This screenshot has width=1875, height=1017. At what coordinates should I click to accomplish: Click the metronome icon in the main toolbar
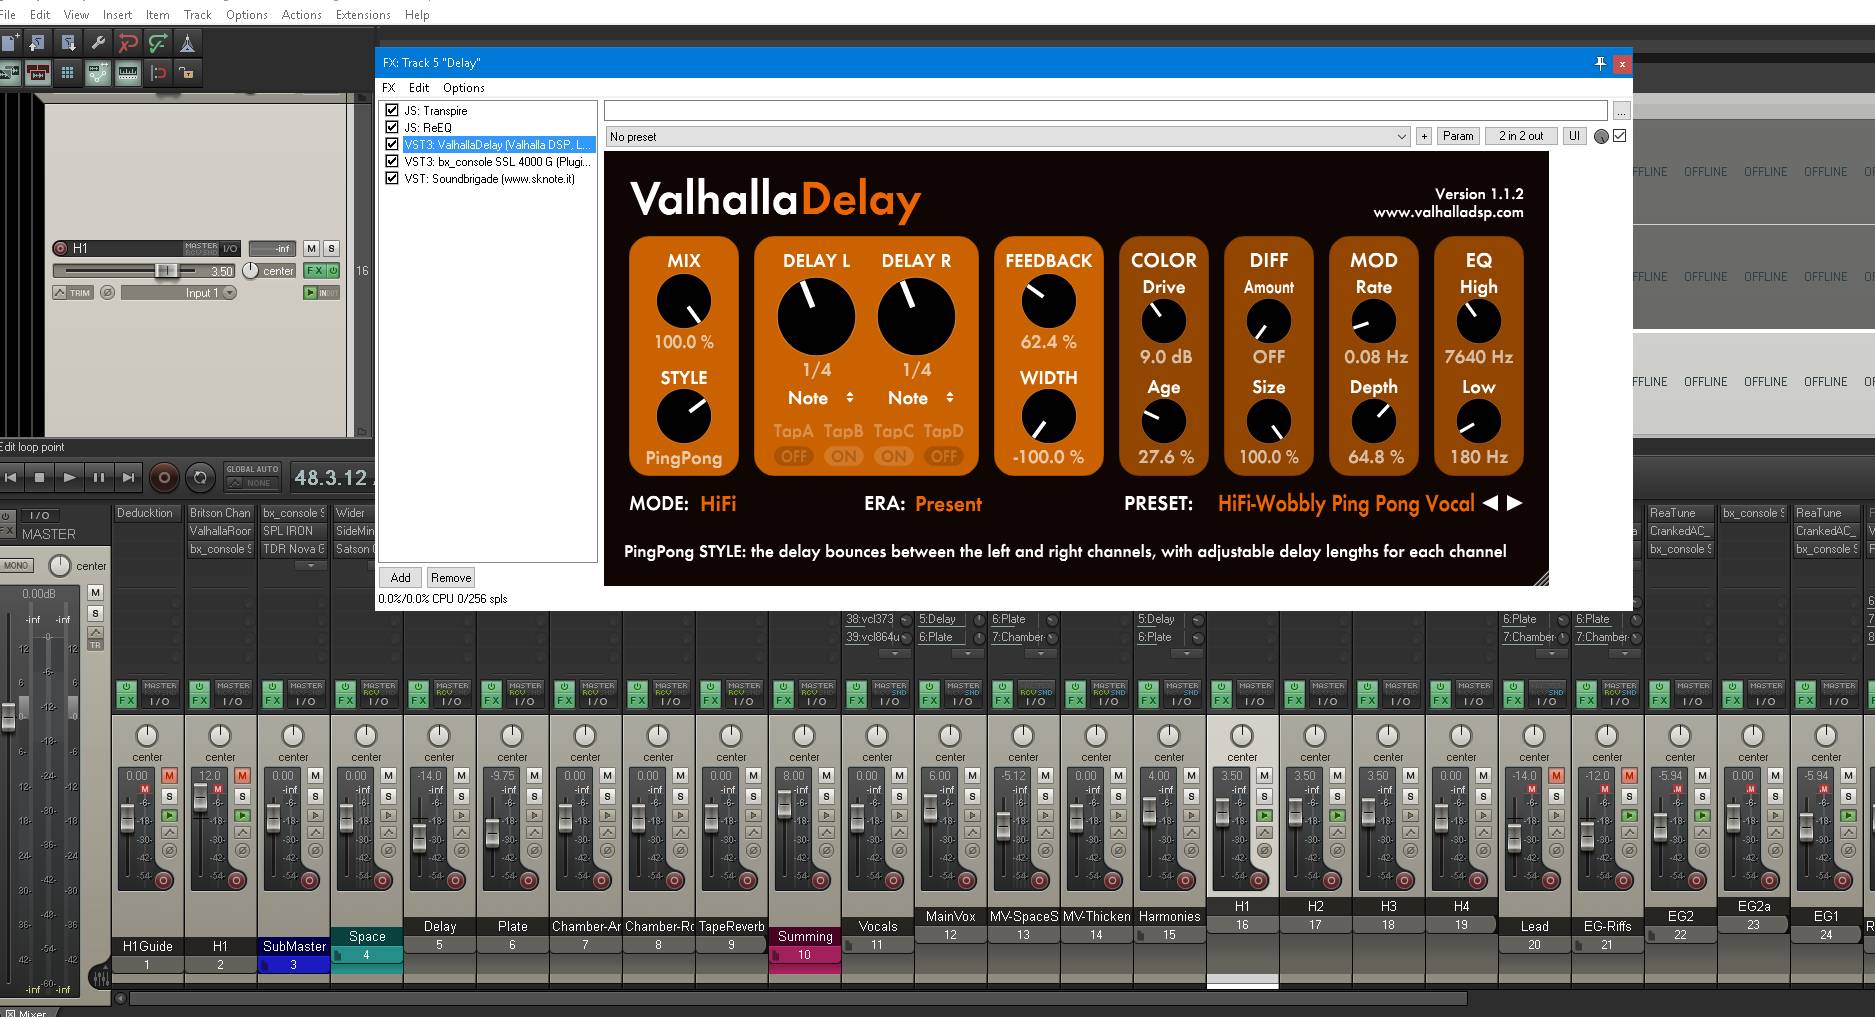(x=187, y=42)
